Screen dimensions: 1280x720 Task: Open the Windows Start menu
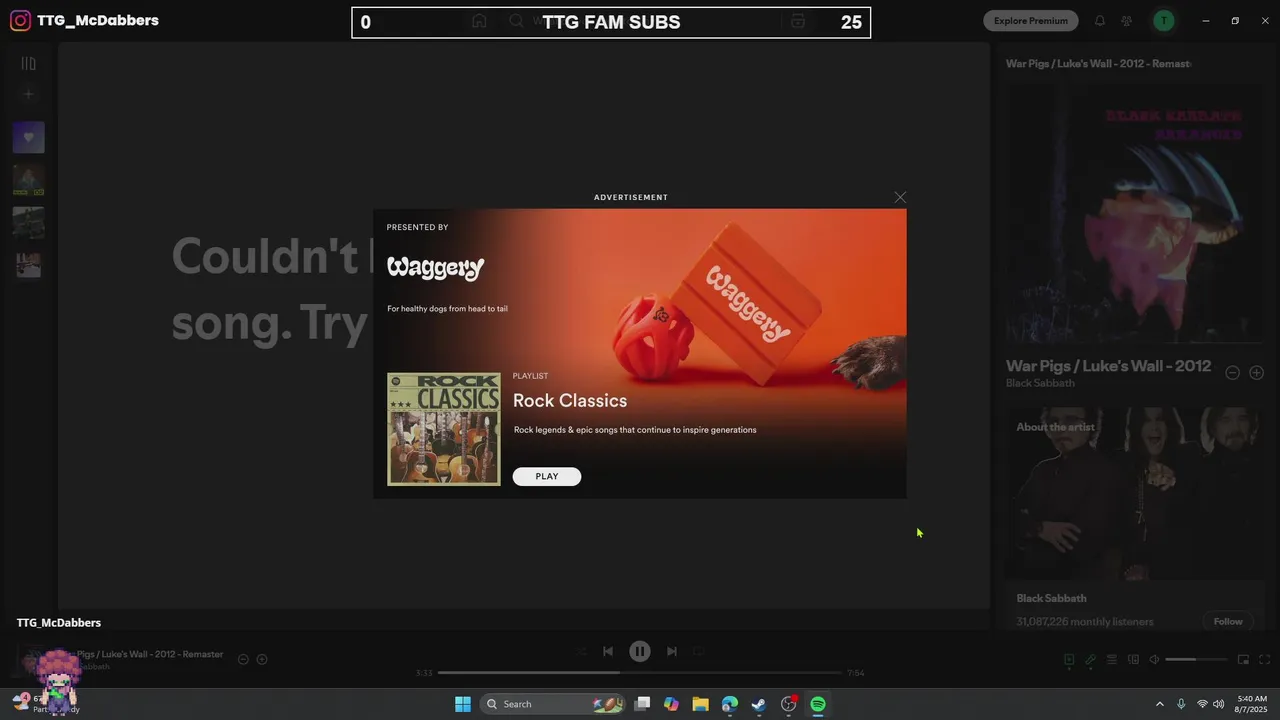[463, 704]
